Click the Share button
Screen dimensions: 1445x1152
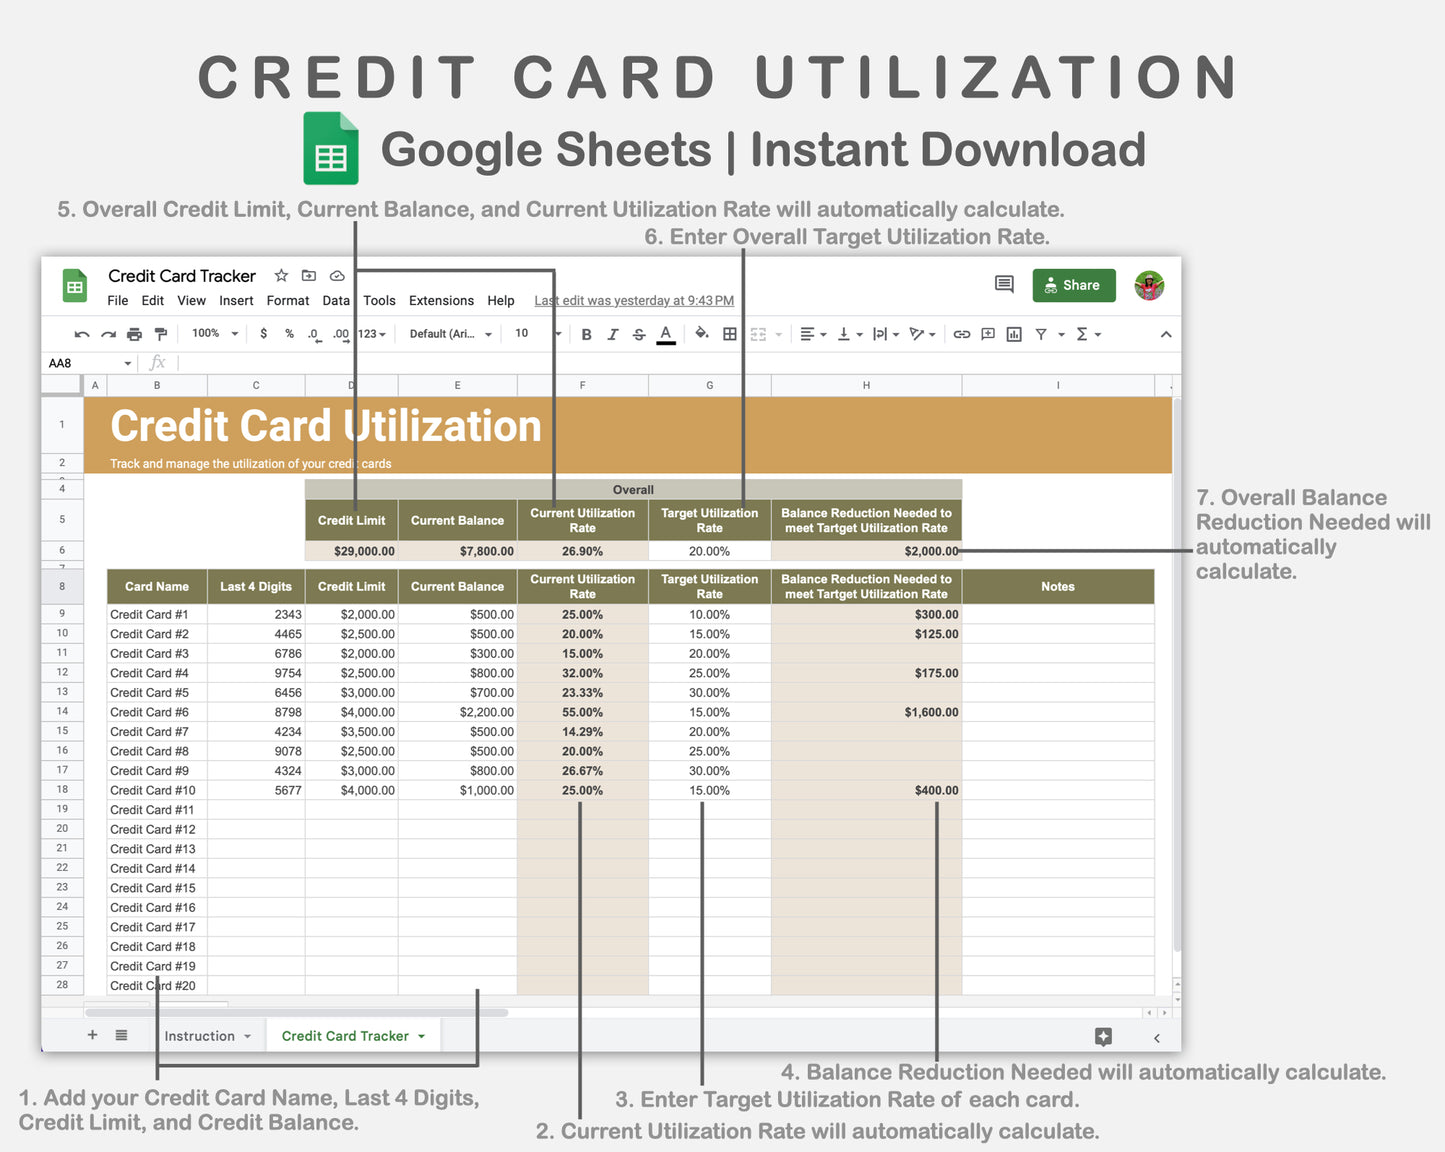point(1073,285)
